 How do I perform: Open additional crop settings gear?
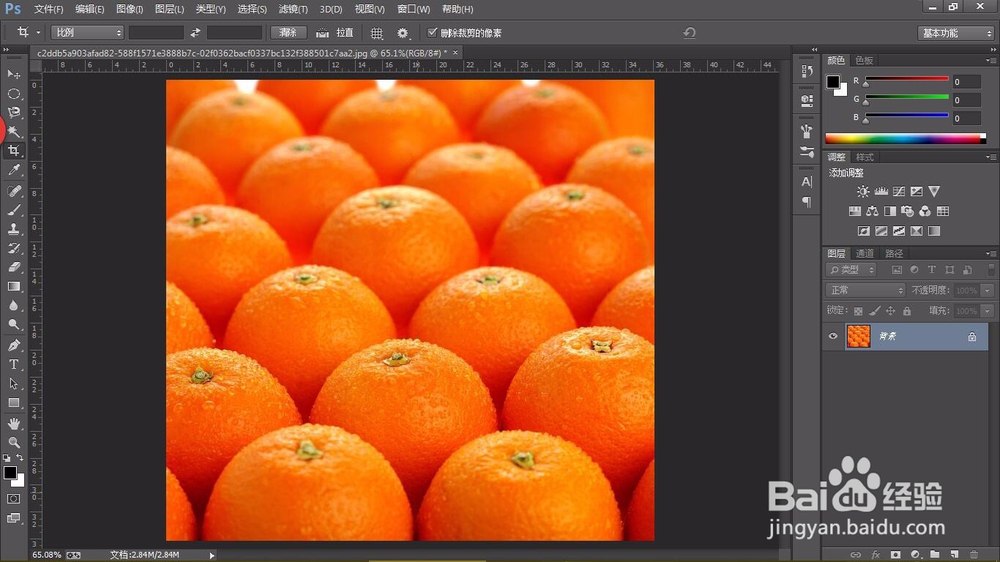[x=402, y=33]
